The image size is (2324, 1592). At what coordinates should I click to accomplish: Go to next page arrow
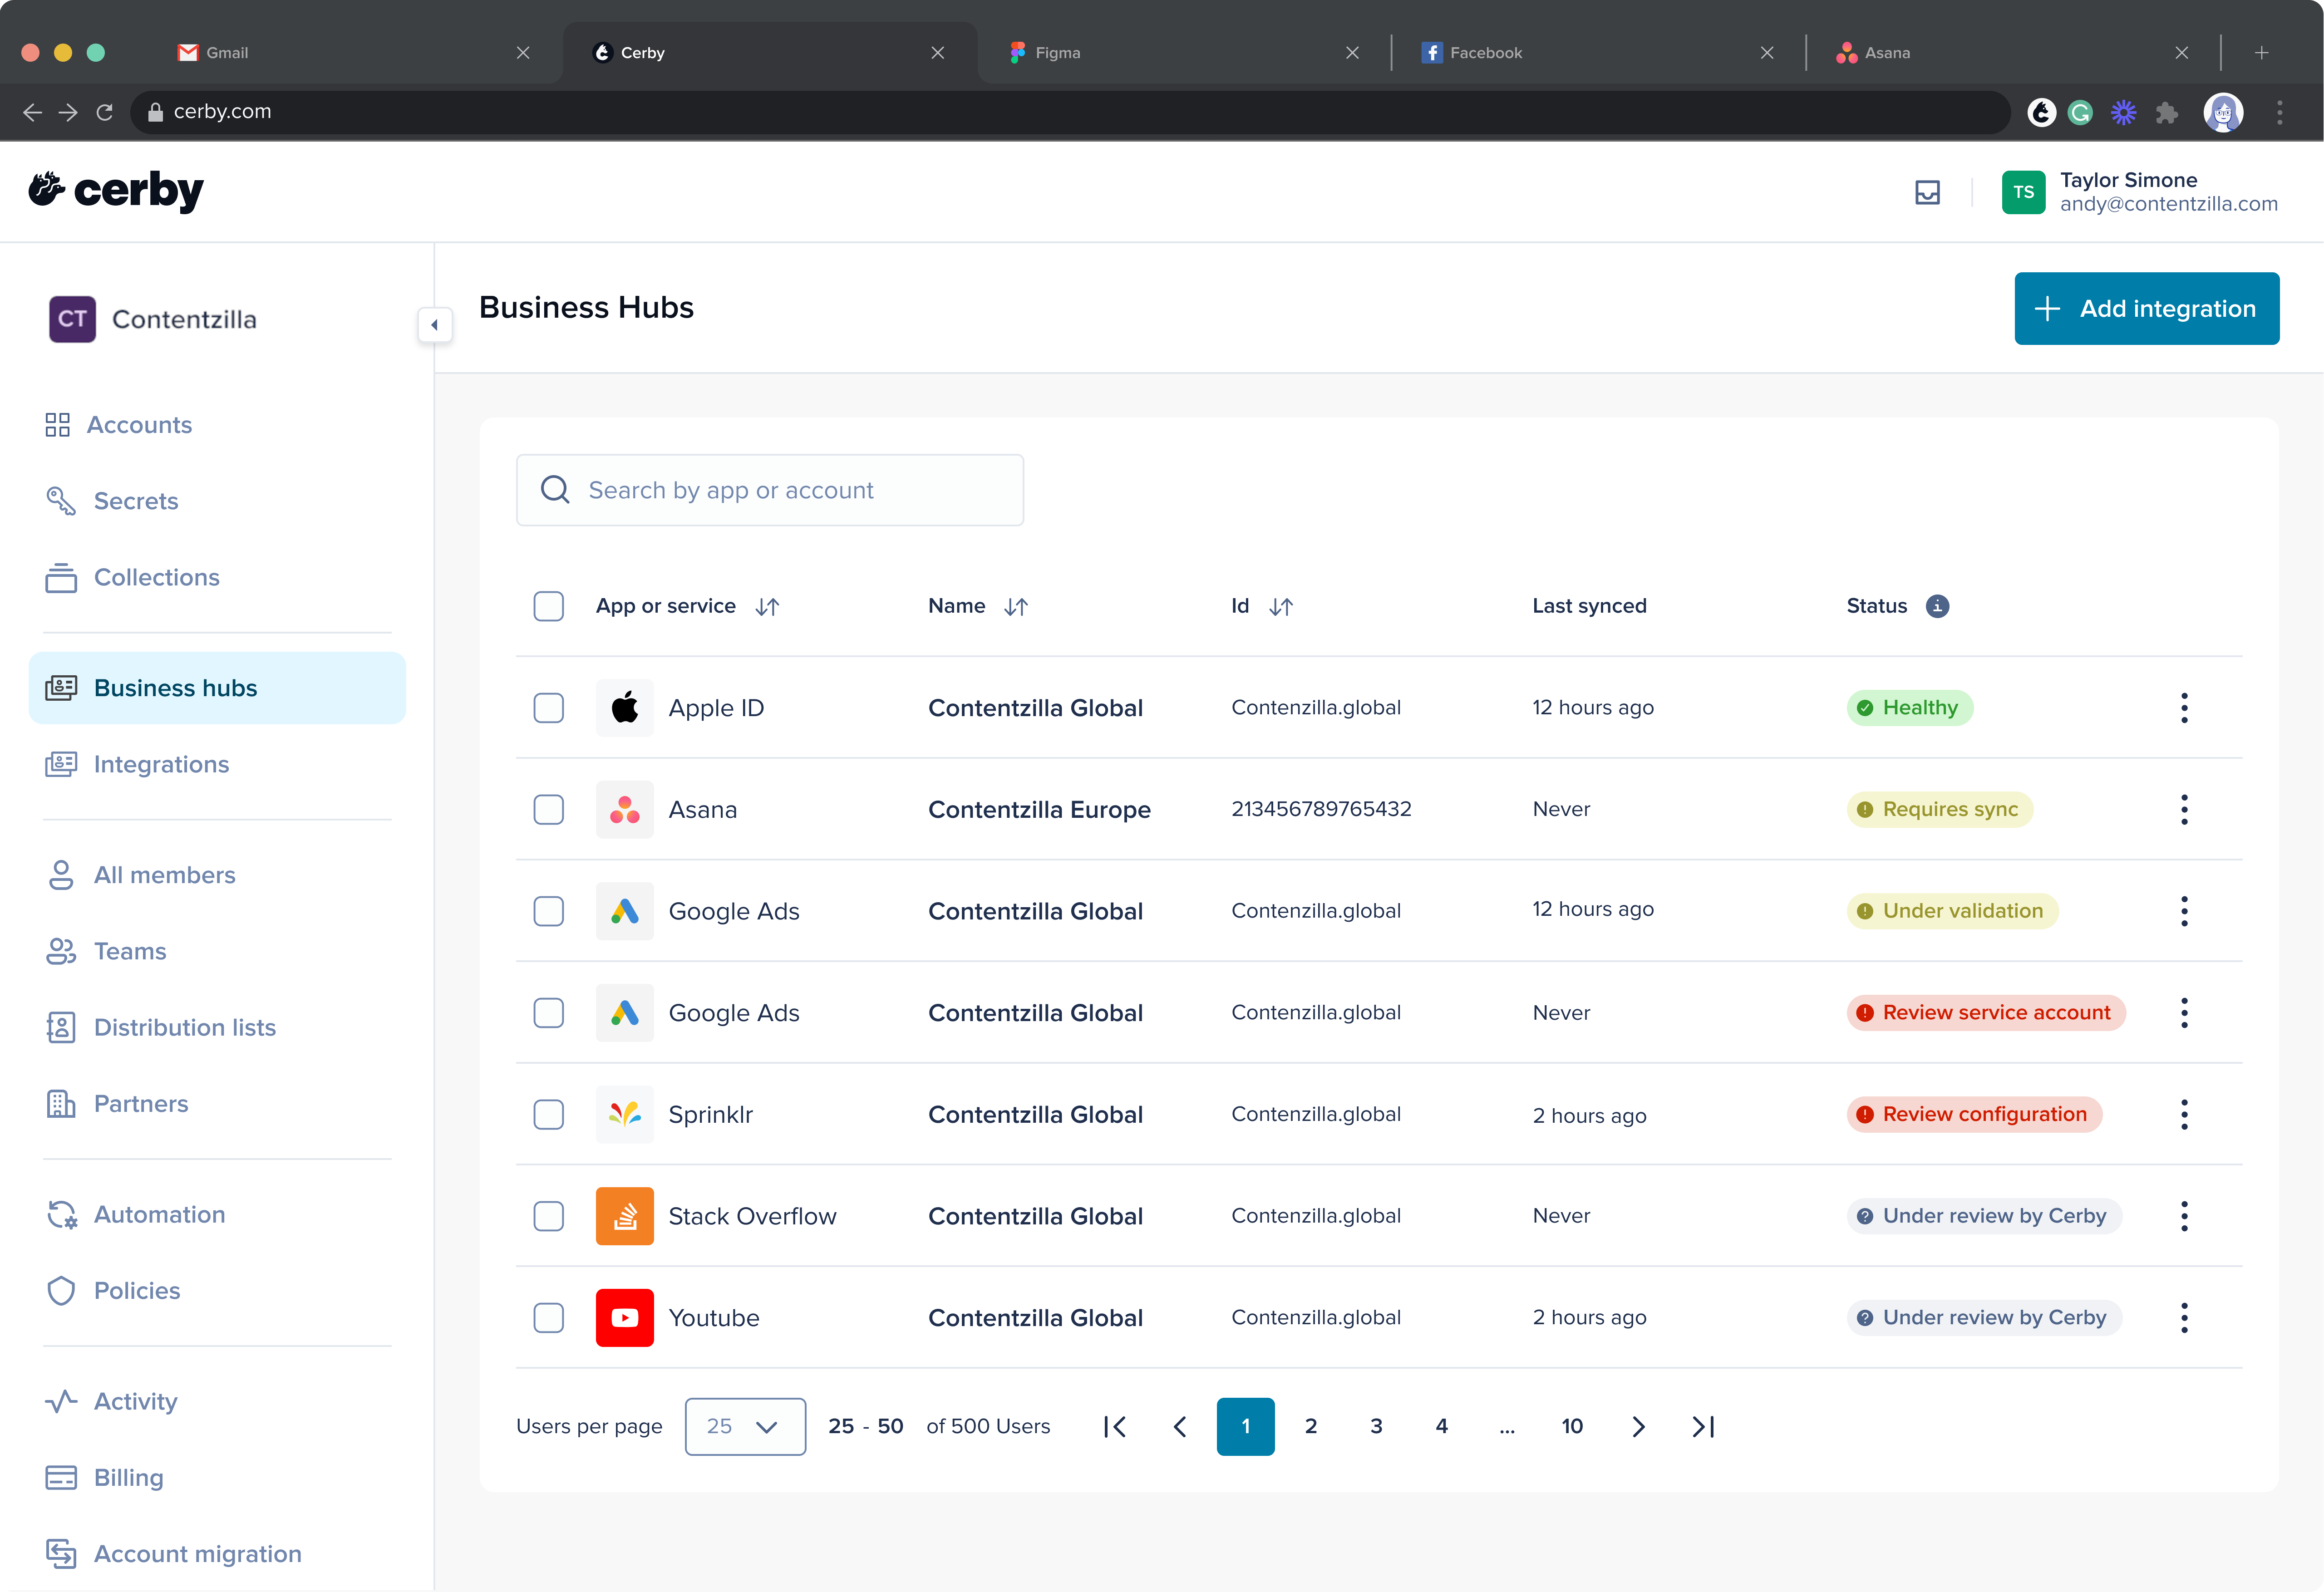pos(1638,1426)
